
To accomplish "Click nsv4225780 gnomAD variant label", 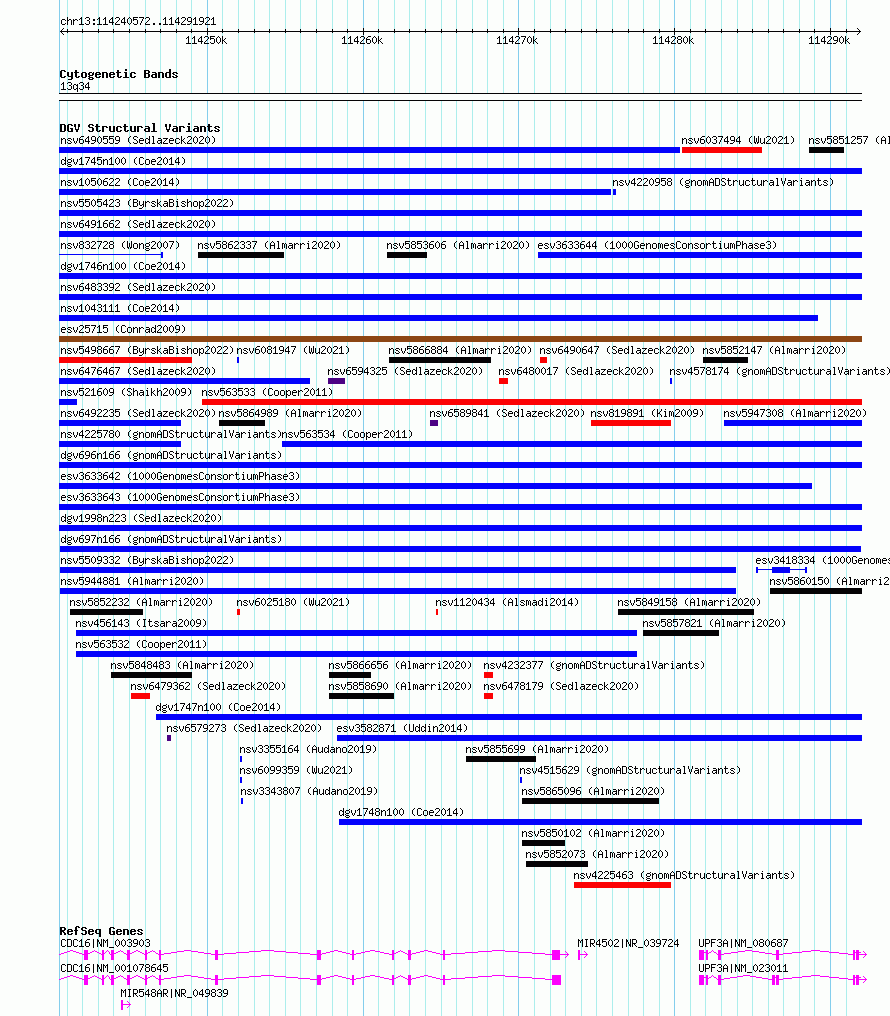I will click(171, 434).
